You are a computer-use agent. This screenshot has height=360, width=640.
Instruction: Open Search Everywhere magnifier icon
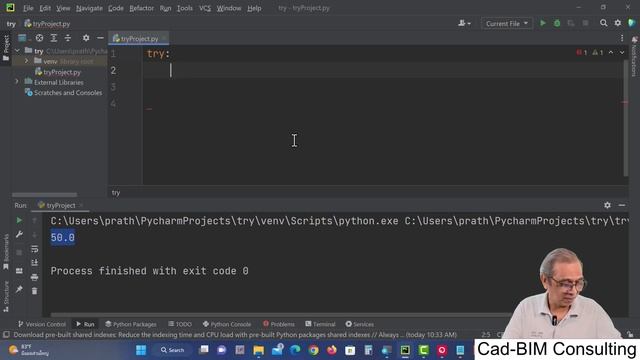603,23
